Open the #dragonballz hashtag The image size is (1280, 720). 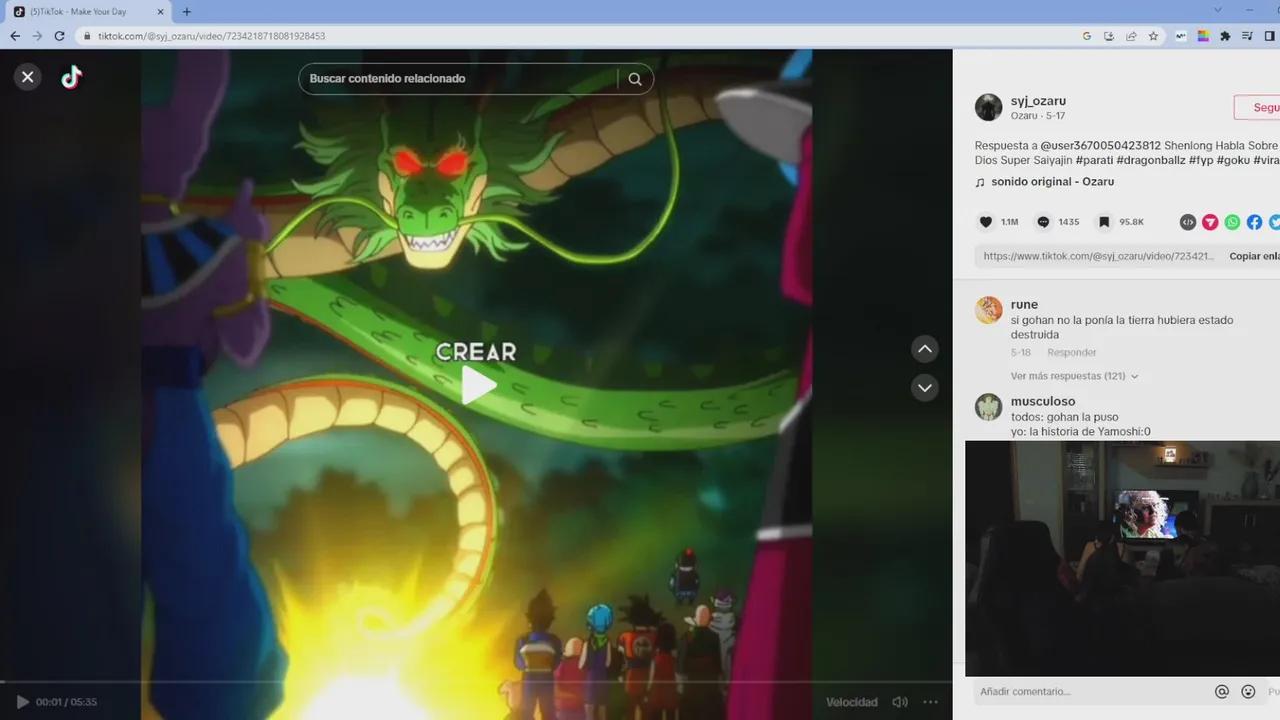click(1150, 160)
